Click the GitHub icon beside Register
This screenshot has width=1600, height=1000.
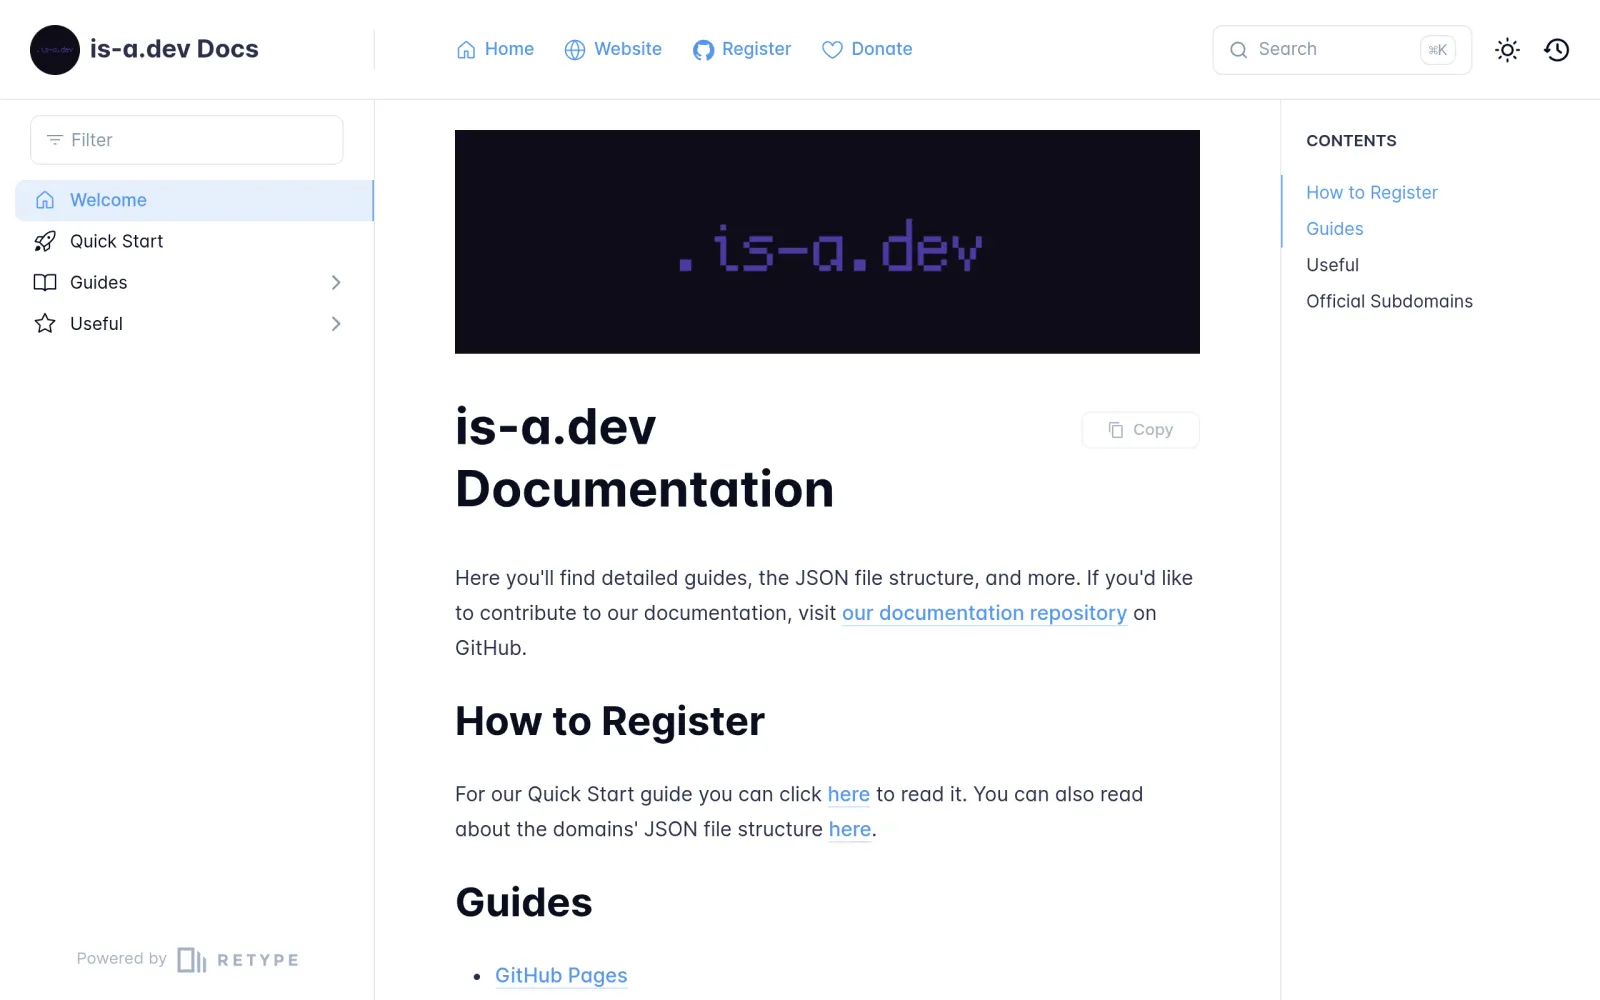coord(703,50)
